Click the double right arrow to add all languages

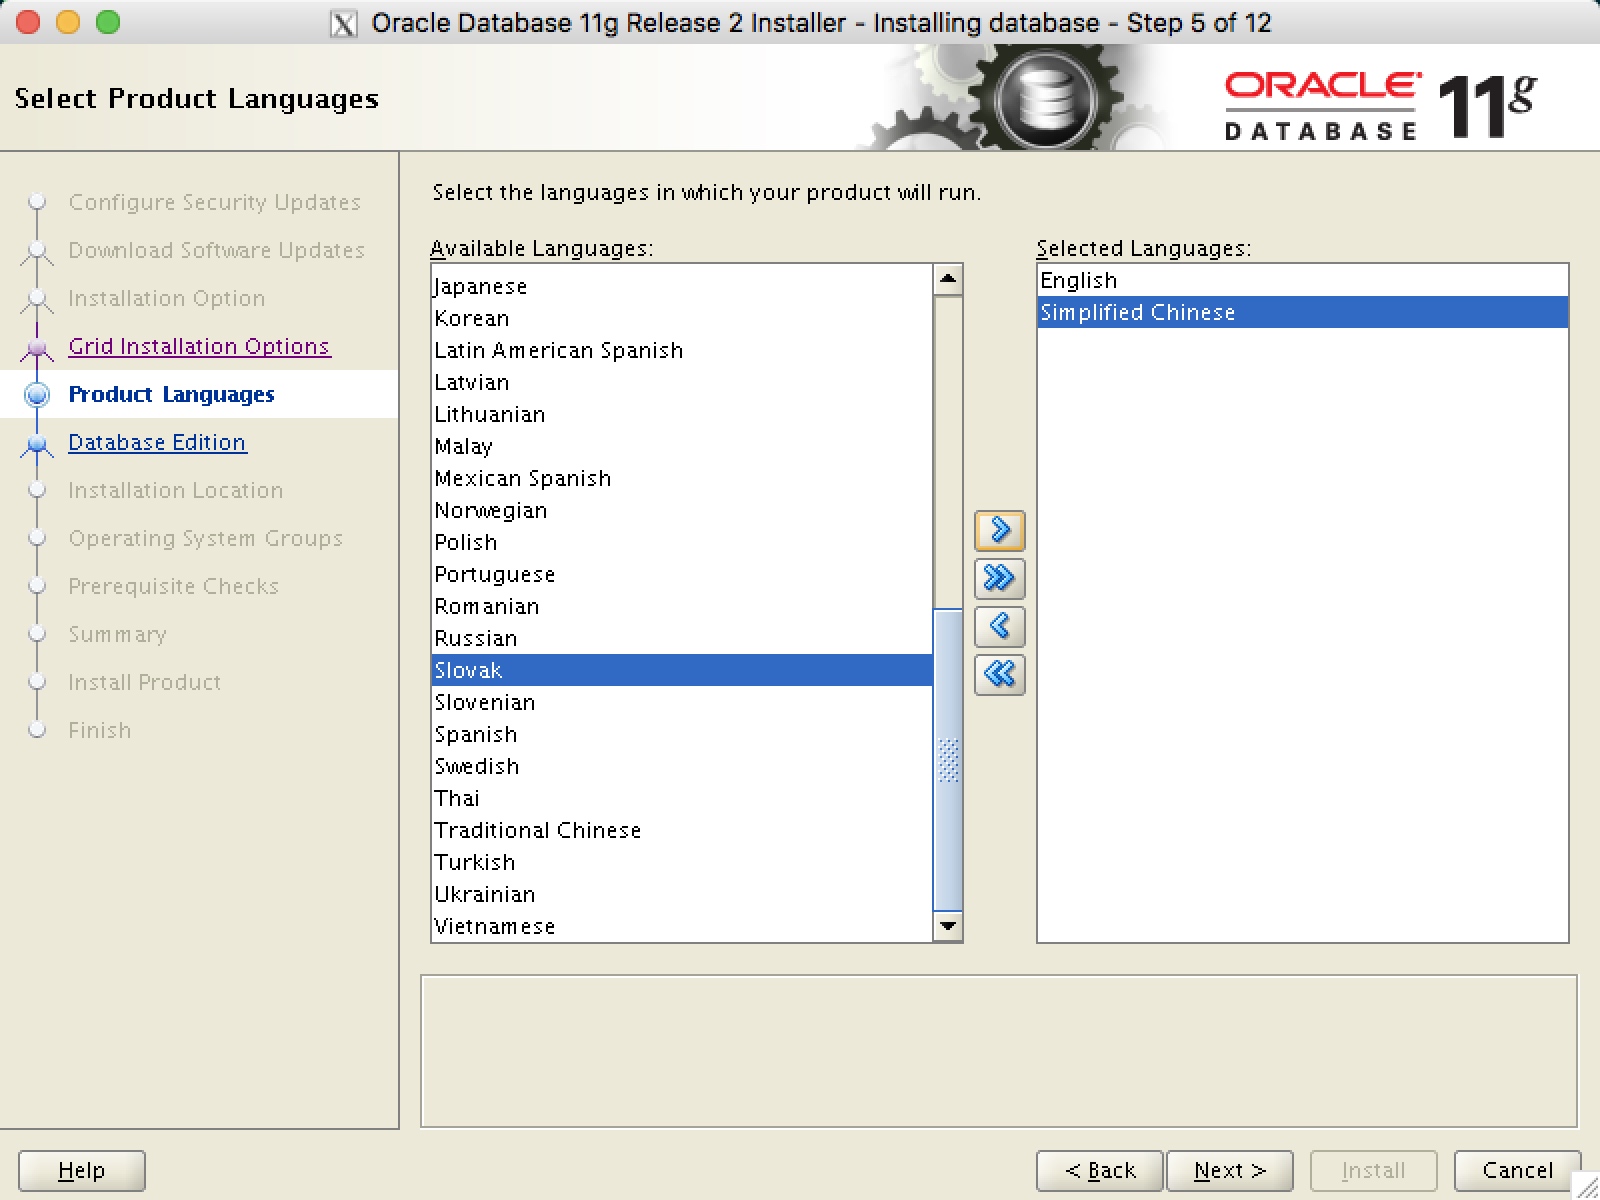tap(999, 579)
